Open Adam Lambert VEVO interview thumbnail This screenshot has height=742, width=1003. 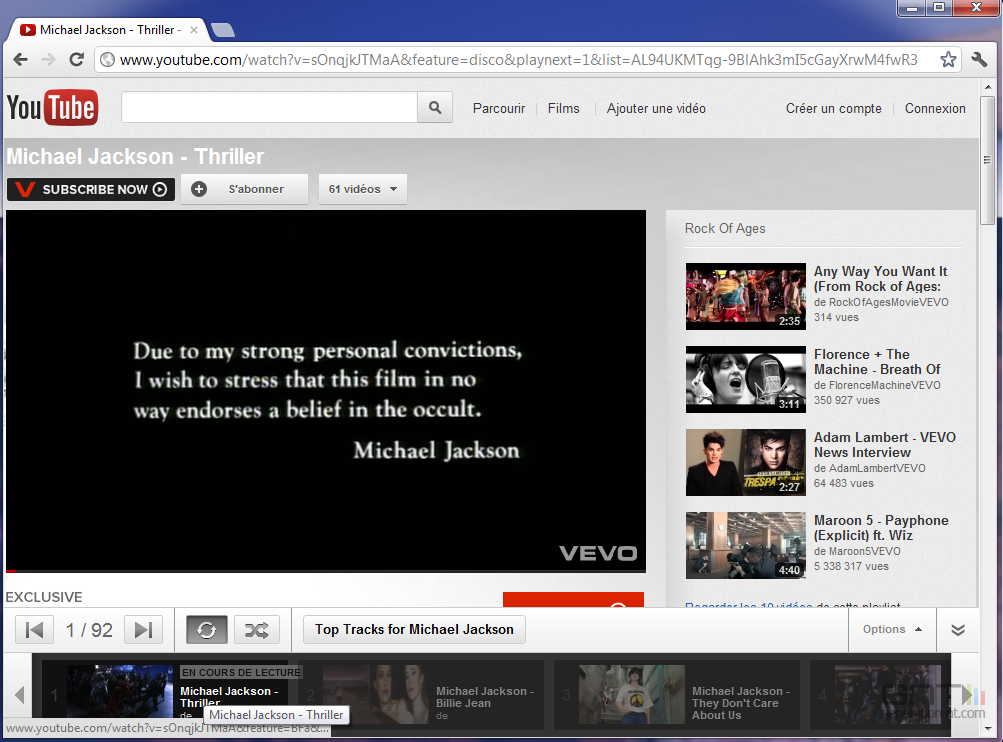[746, 462]
